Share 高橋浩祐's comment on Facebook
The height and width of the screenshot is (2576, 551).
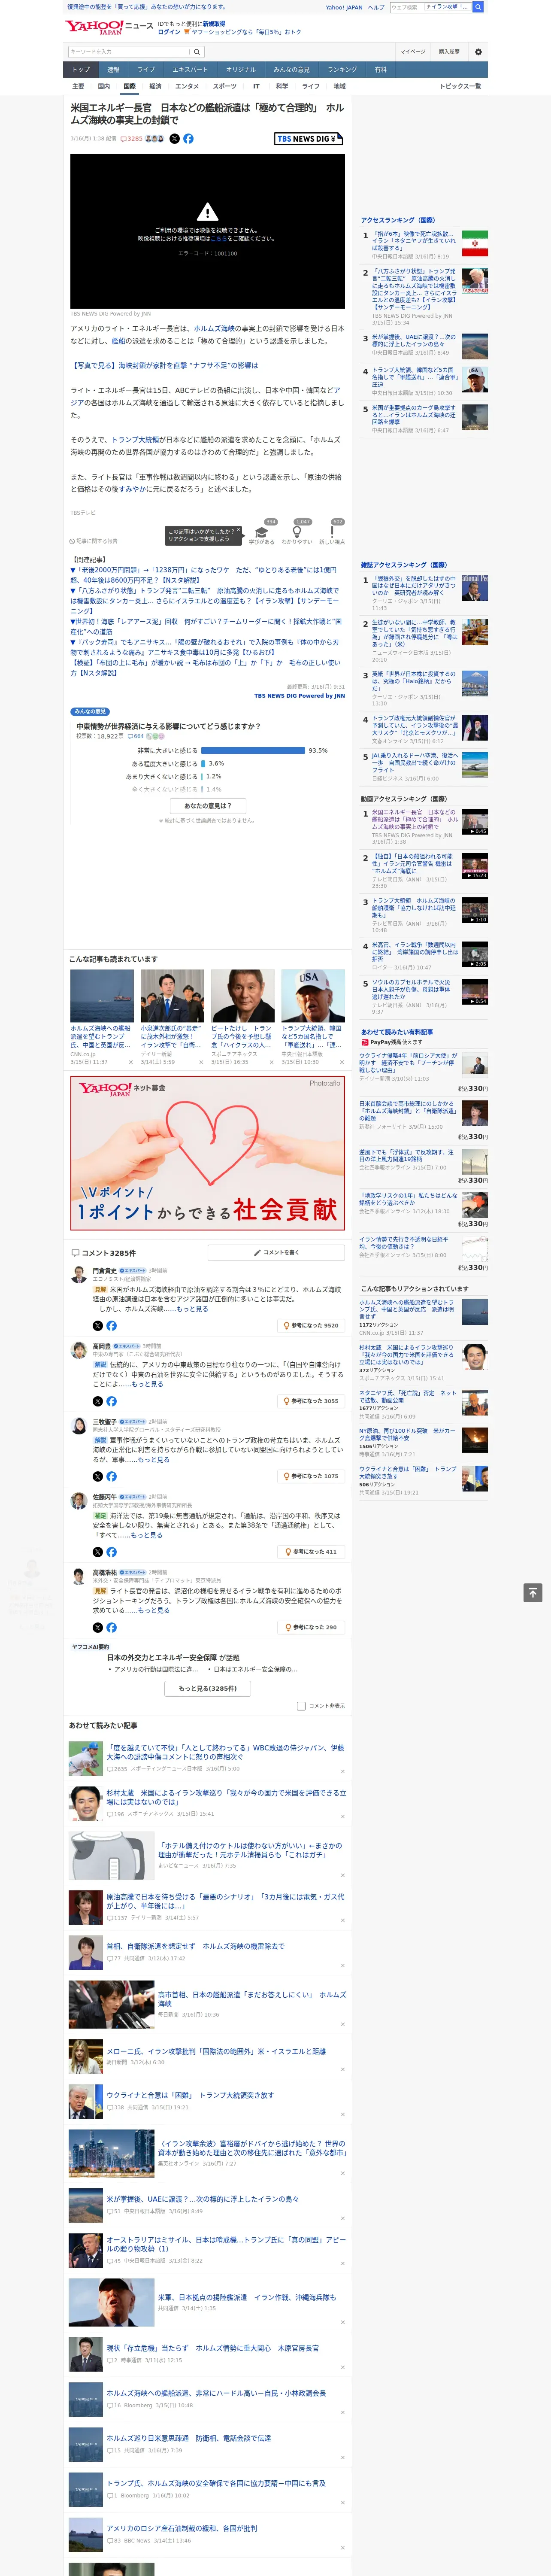tap(111, 1627)
